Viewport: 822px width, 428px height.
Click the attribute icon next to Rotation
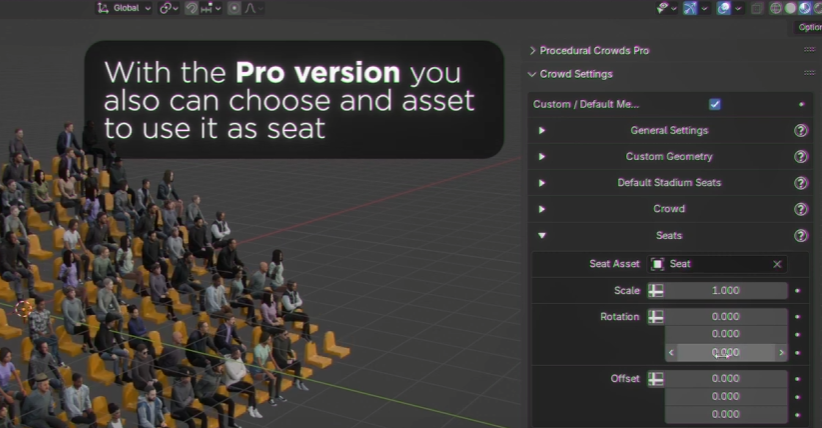pyautogui.click(x=656, y=317)
